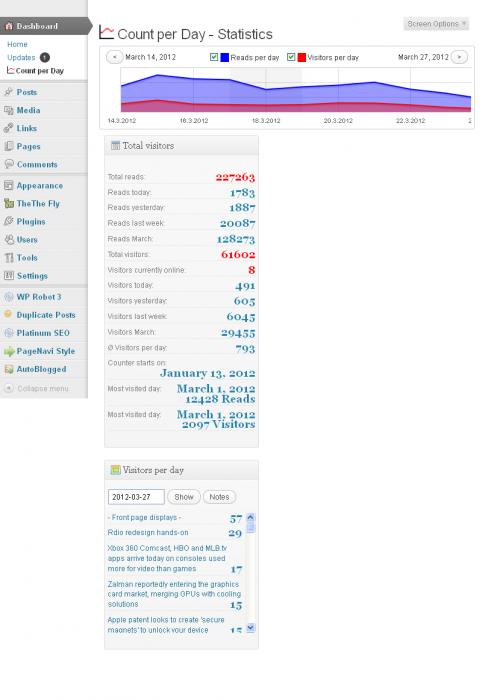Open the Count per Day submenu item

(39, 71)
